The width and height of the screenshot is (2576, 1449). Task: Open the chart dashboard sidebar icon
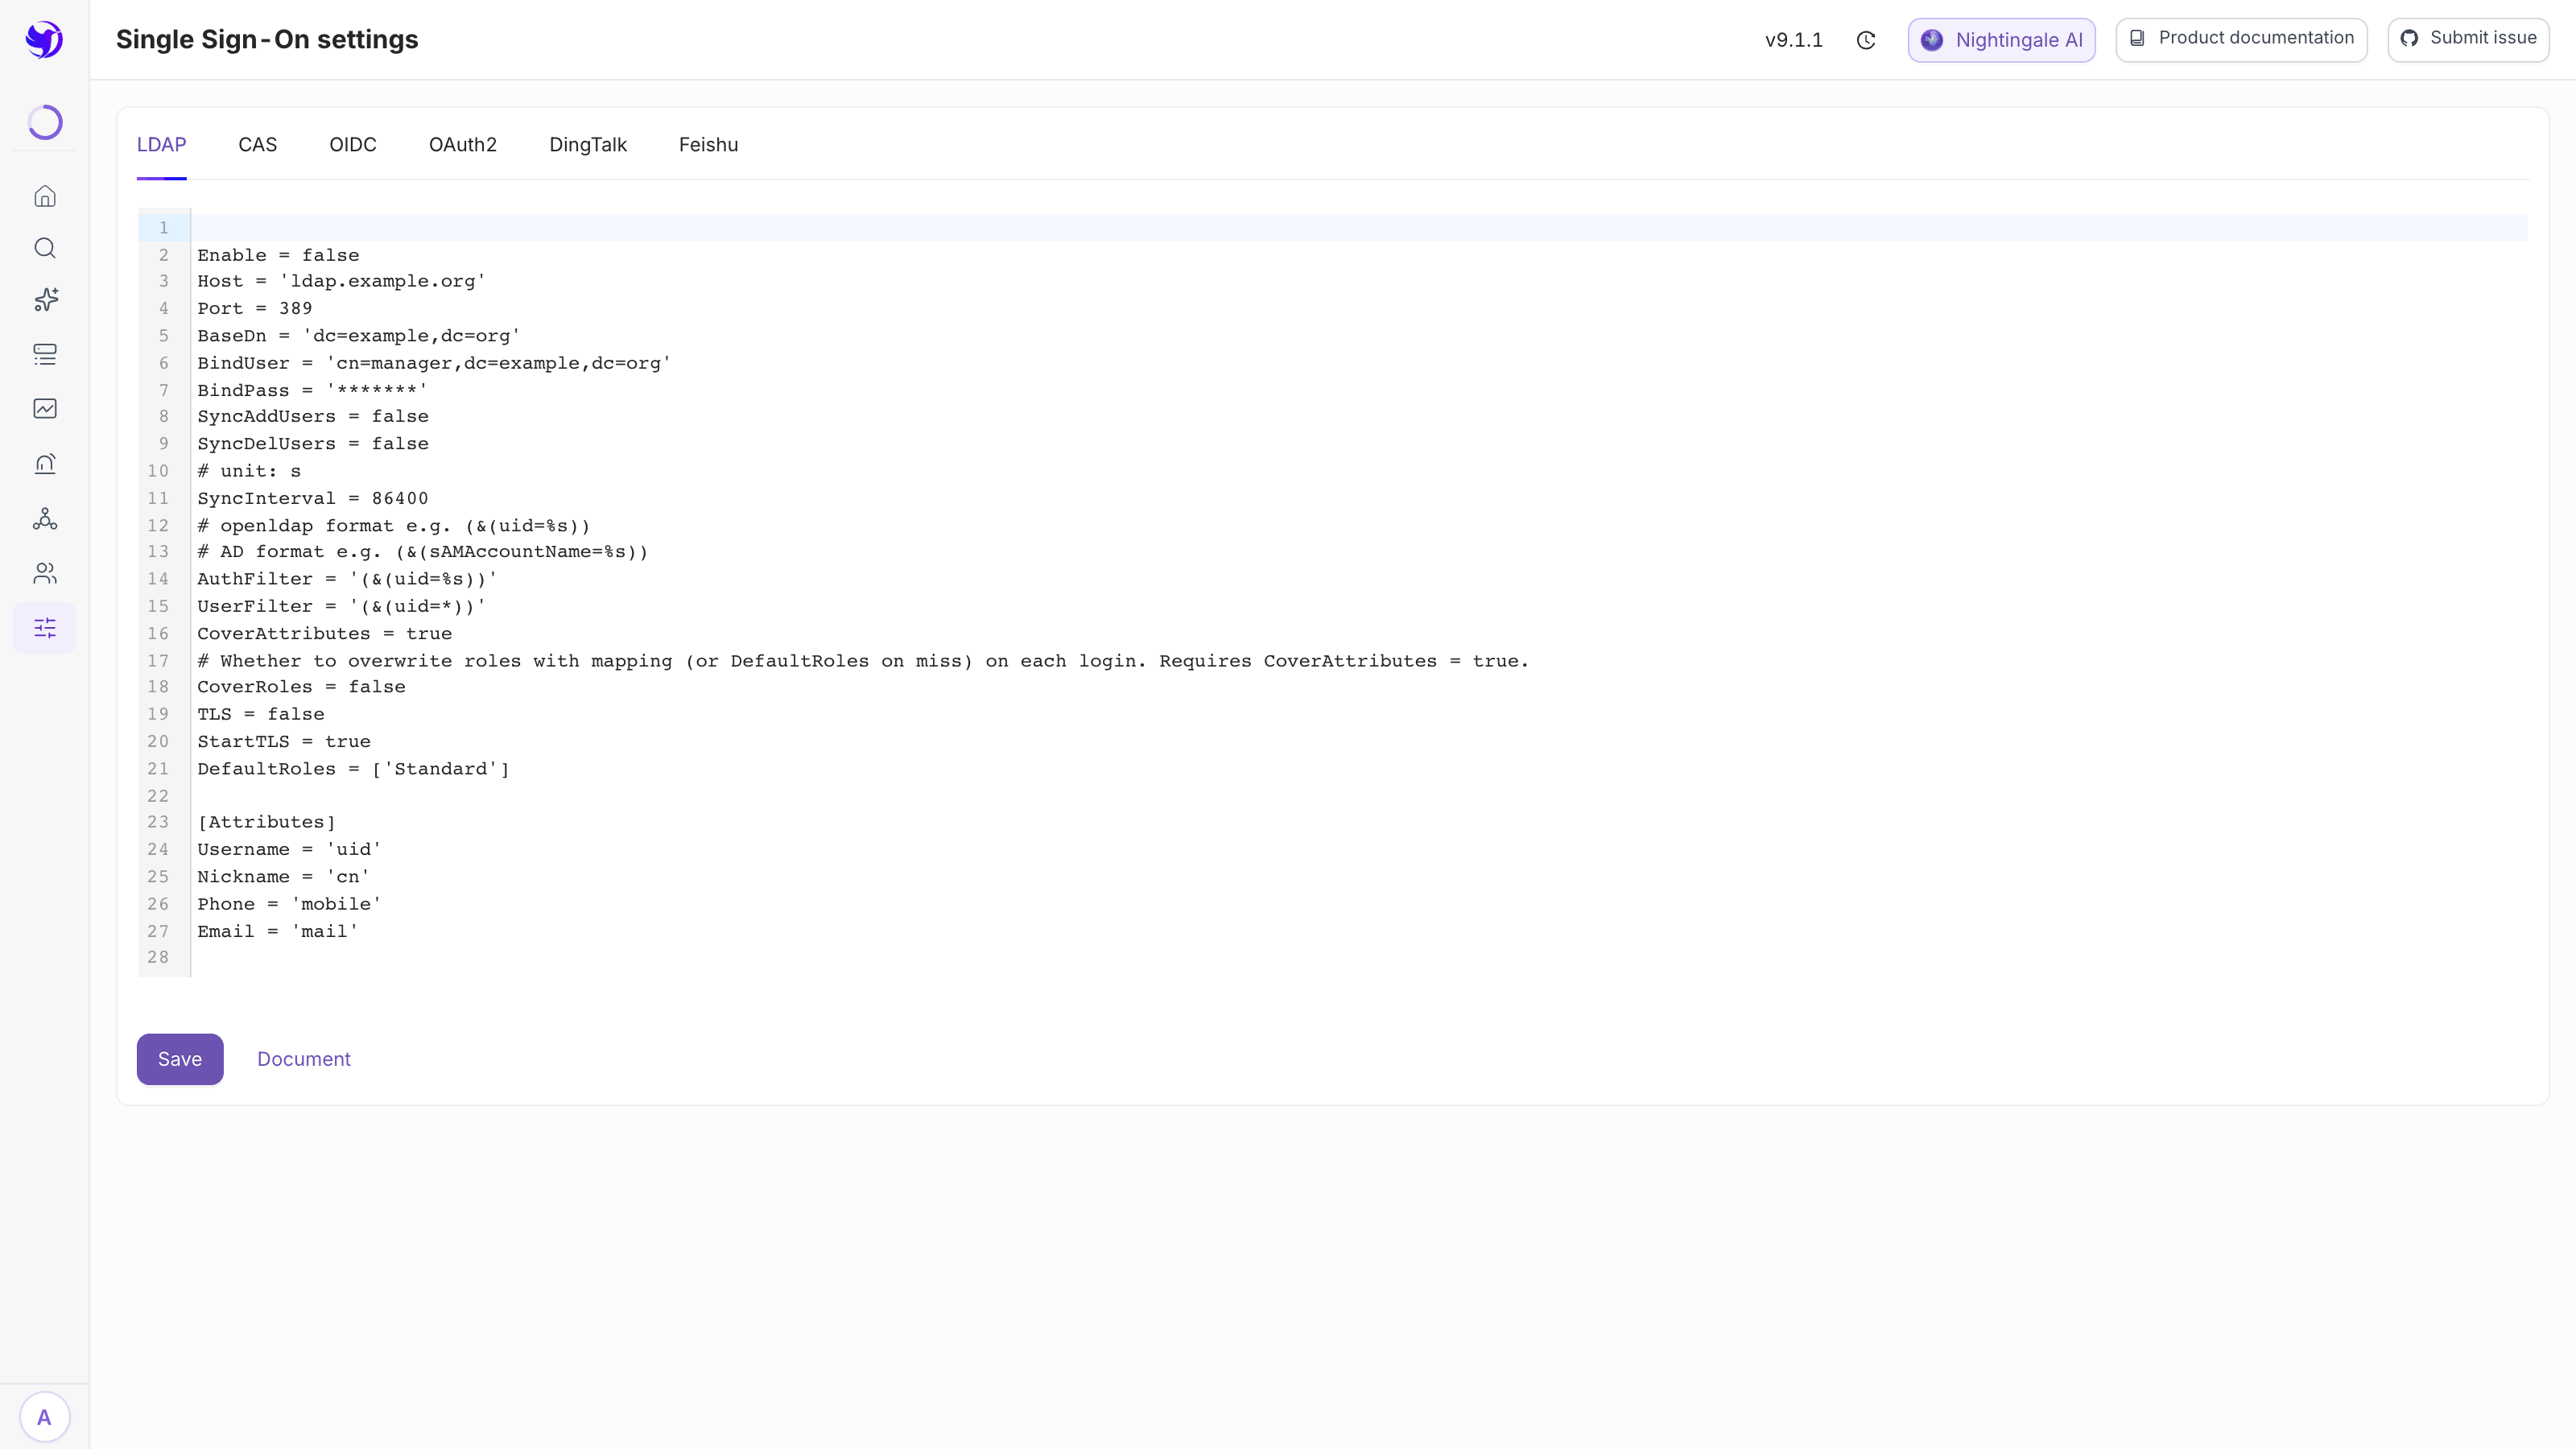pos(45,408)
